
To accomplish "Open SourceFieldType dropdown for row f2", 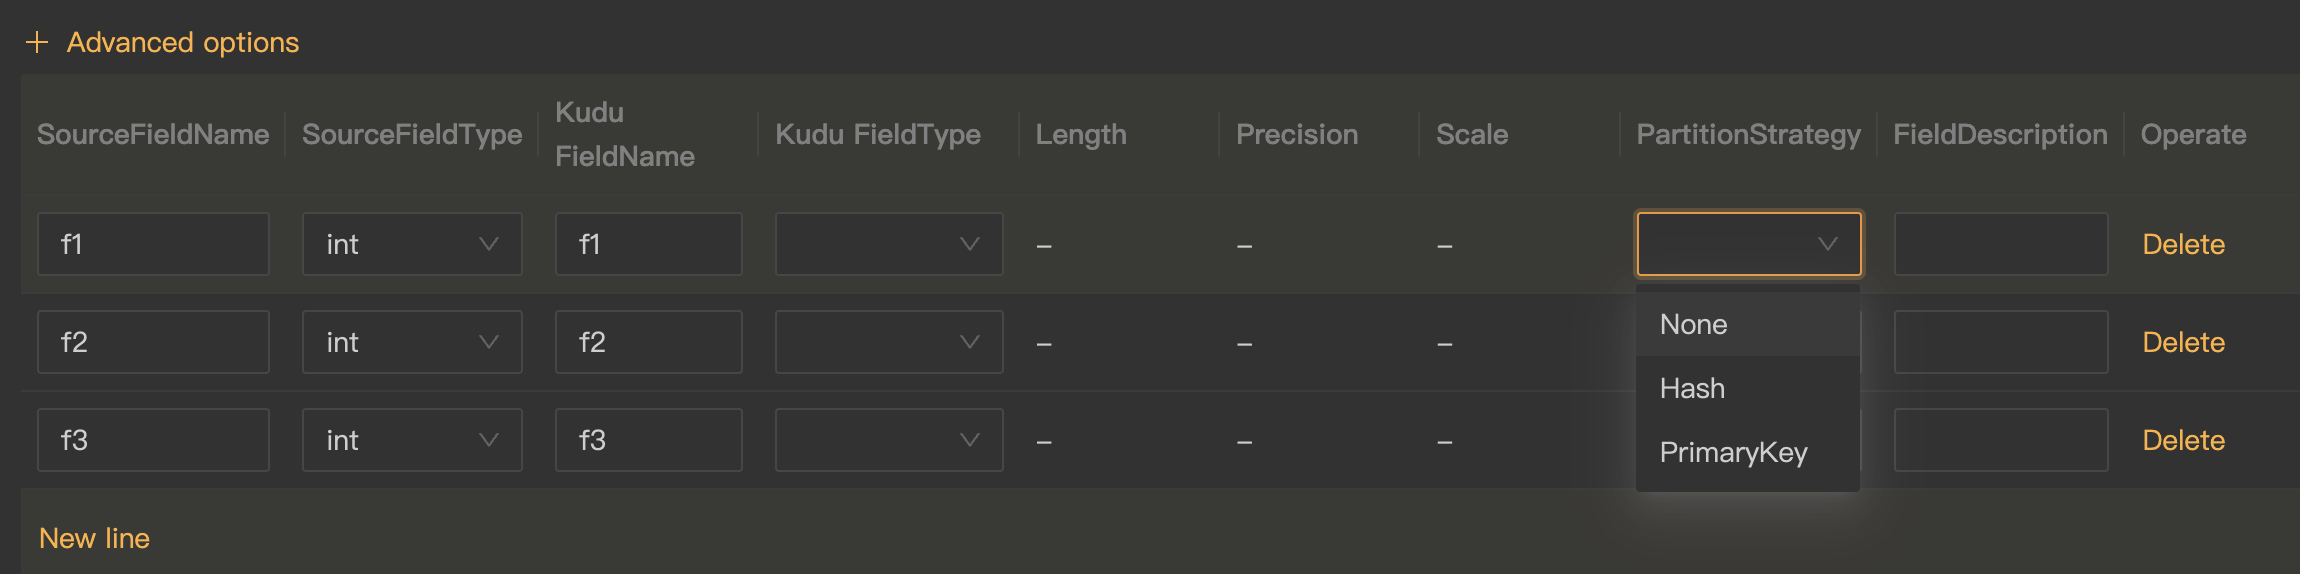I will (411, 342).
